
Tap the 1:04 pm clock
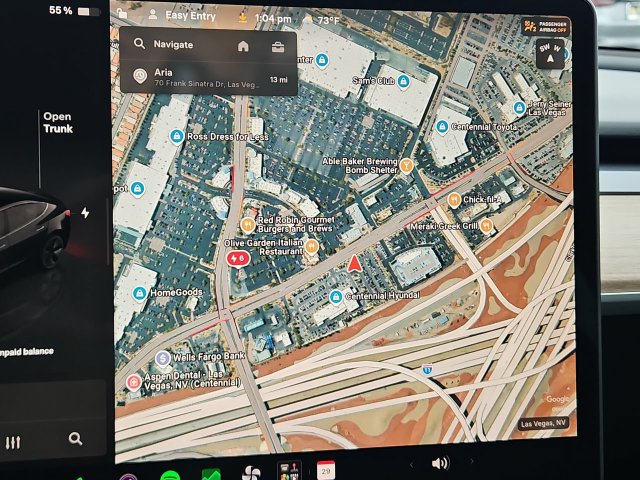(x=273, y=18)
